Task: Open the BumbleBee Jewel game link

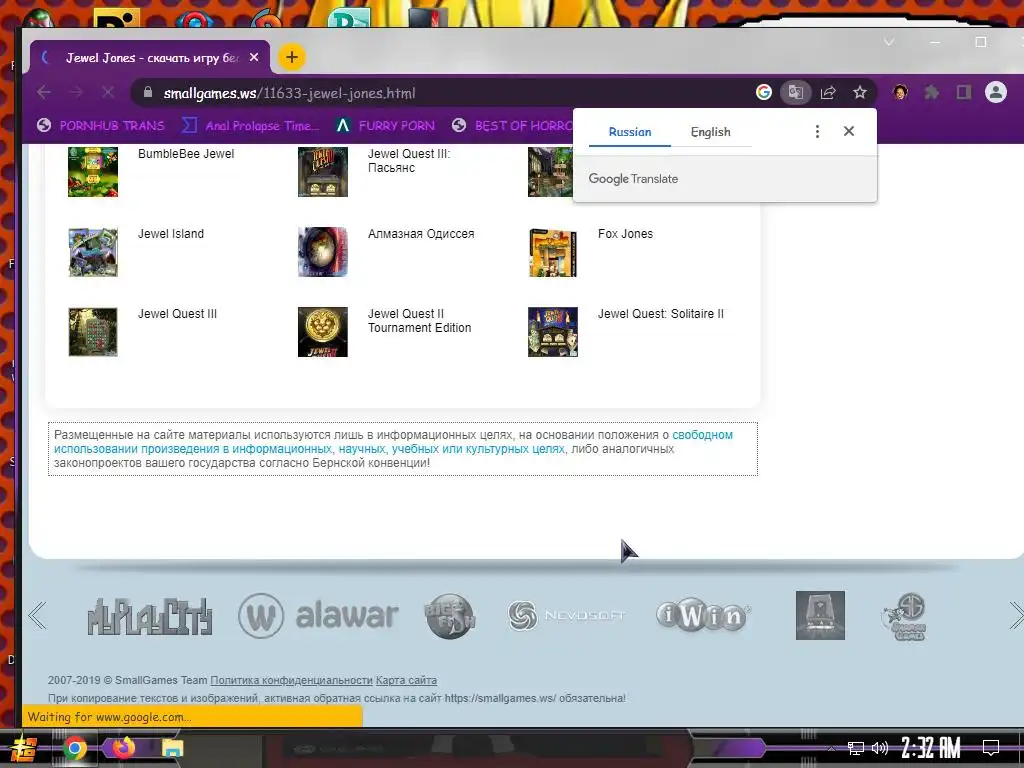Action: [x=186, y=153]
